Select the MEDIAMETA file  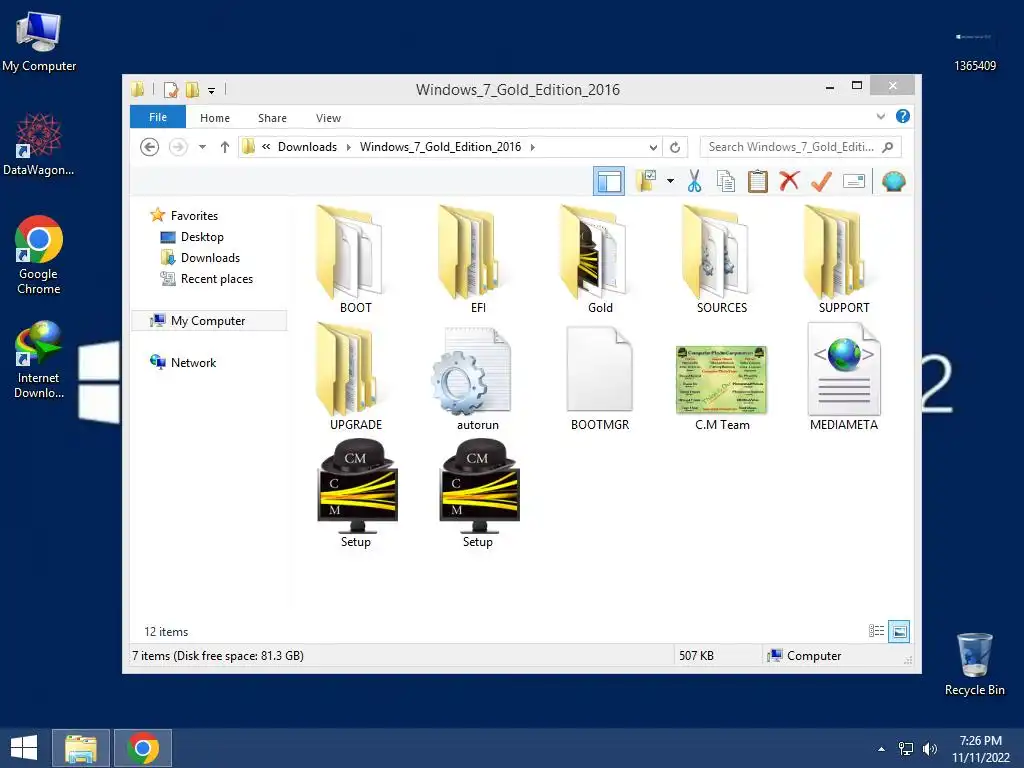pos(844,377)
